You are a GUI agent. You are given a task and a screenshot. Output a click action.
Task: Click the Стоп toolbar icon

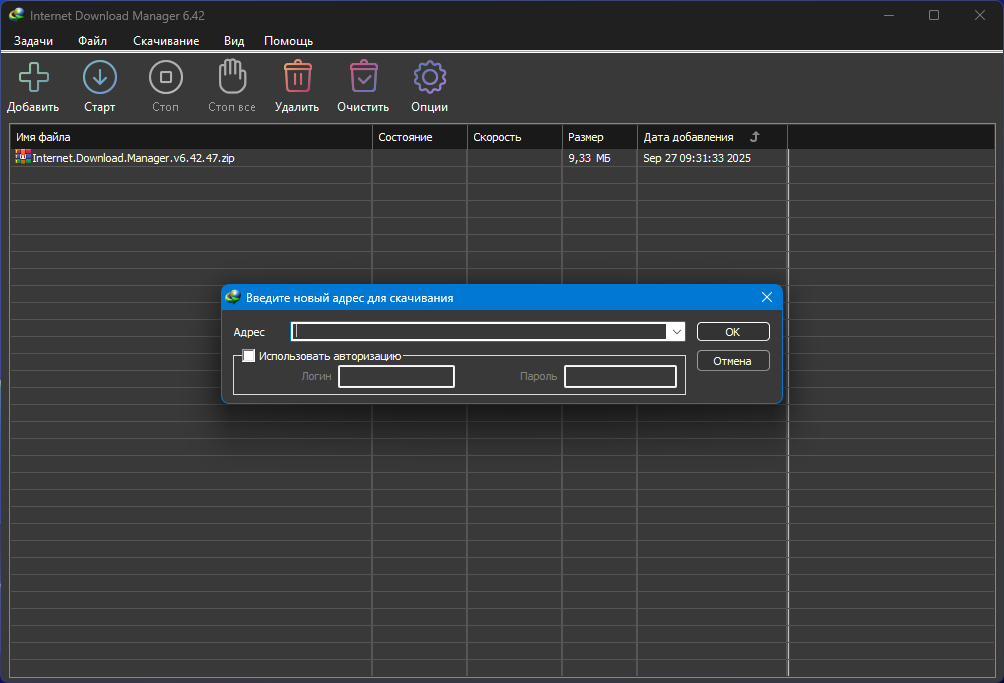[165, 77]
